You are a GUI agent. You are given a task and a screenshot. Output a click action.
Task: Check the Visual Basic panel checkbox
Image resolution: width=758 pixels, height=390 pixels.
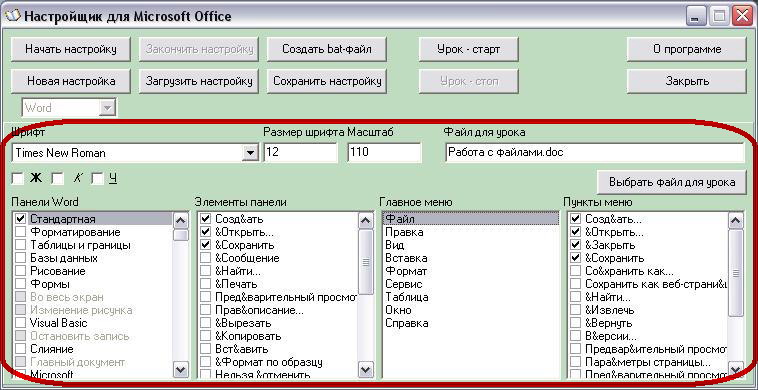(20, 323)
